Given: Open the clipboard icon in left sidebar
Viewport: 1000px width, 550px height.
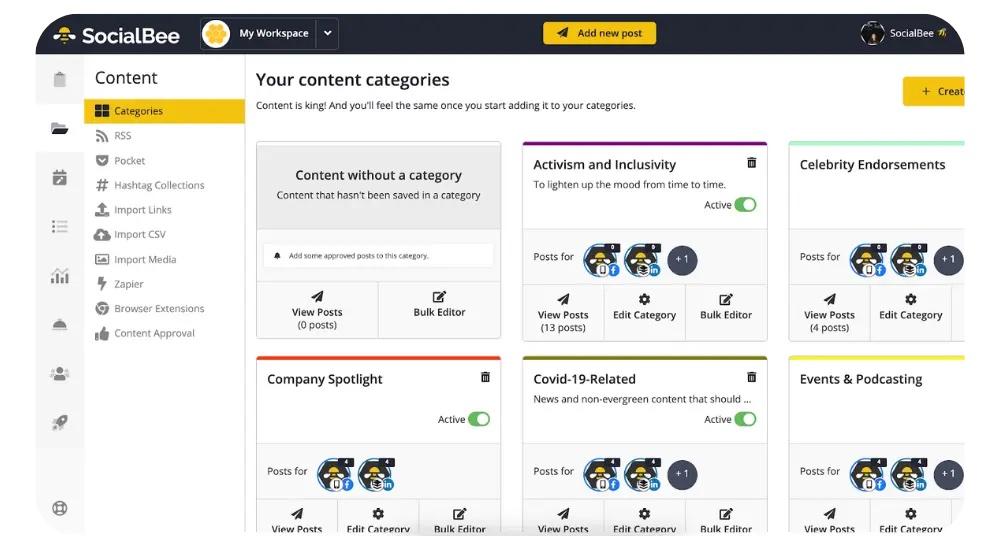Looking at the screenshot, I should (60, 80).
